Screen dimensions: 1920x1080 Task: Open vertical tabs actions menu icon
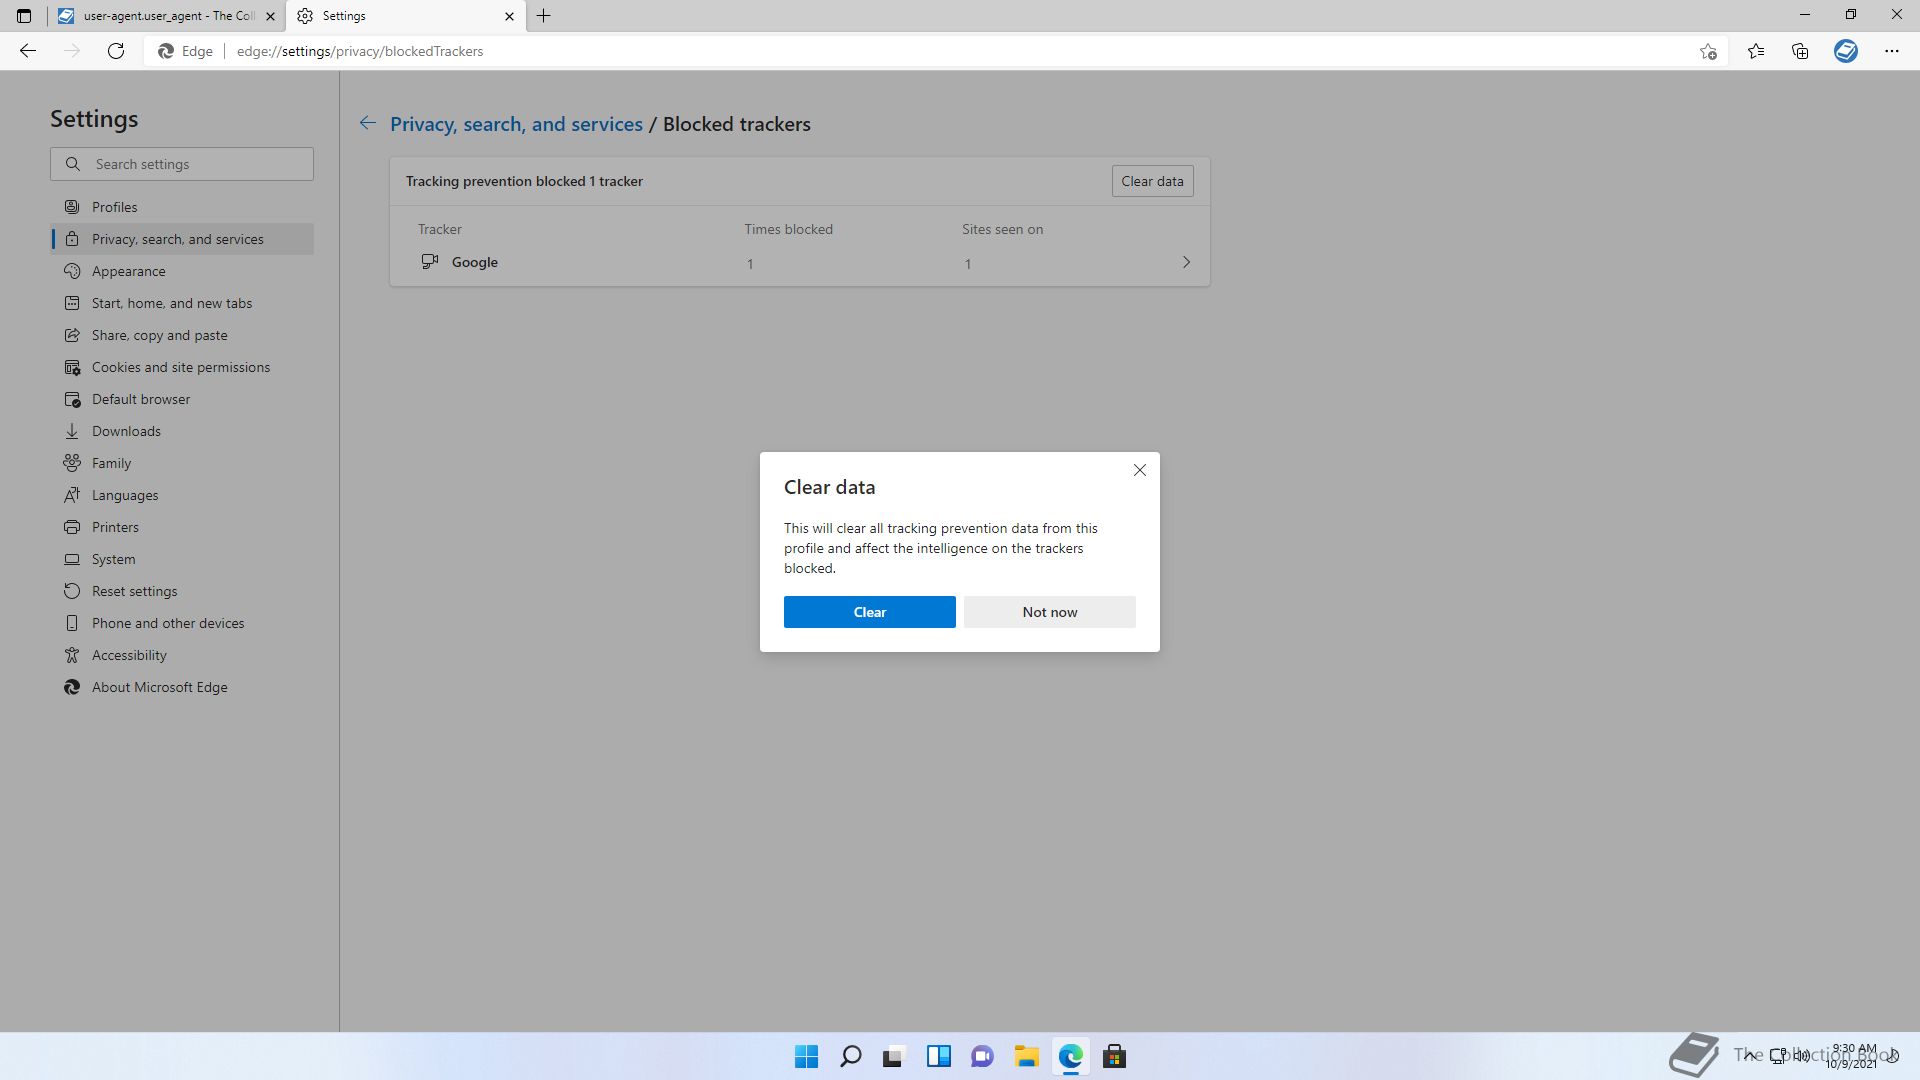click(x=24, y=16)
